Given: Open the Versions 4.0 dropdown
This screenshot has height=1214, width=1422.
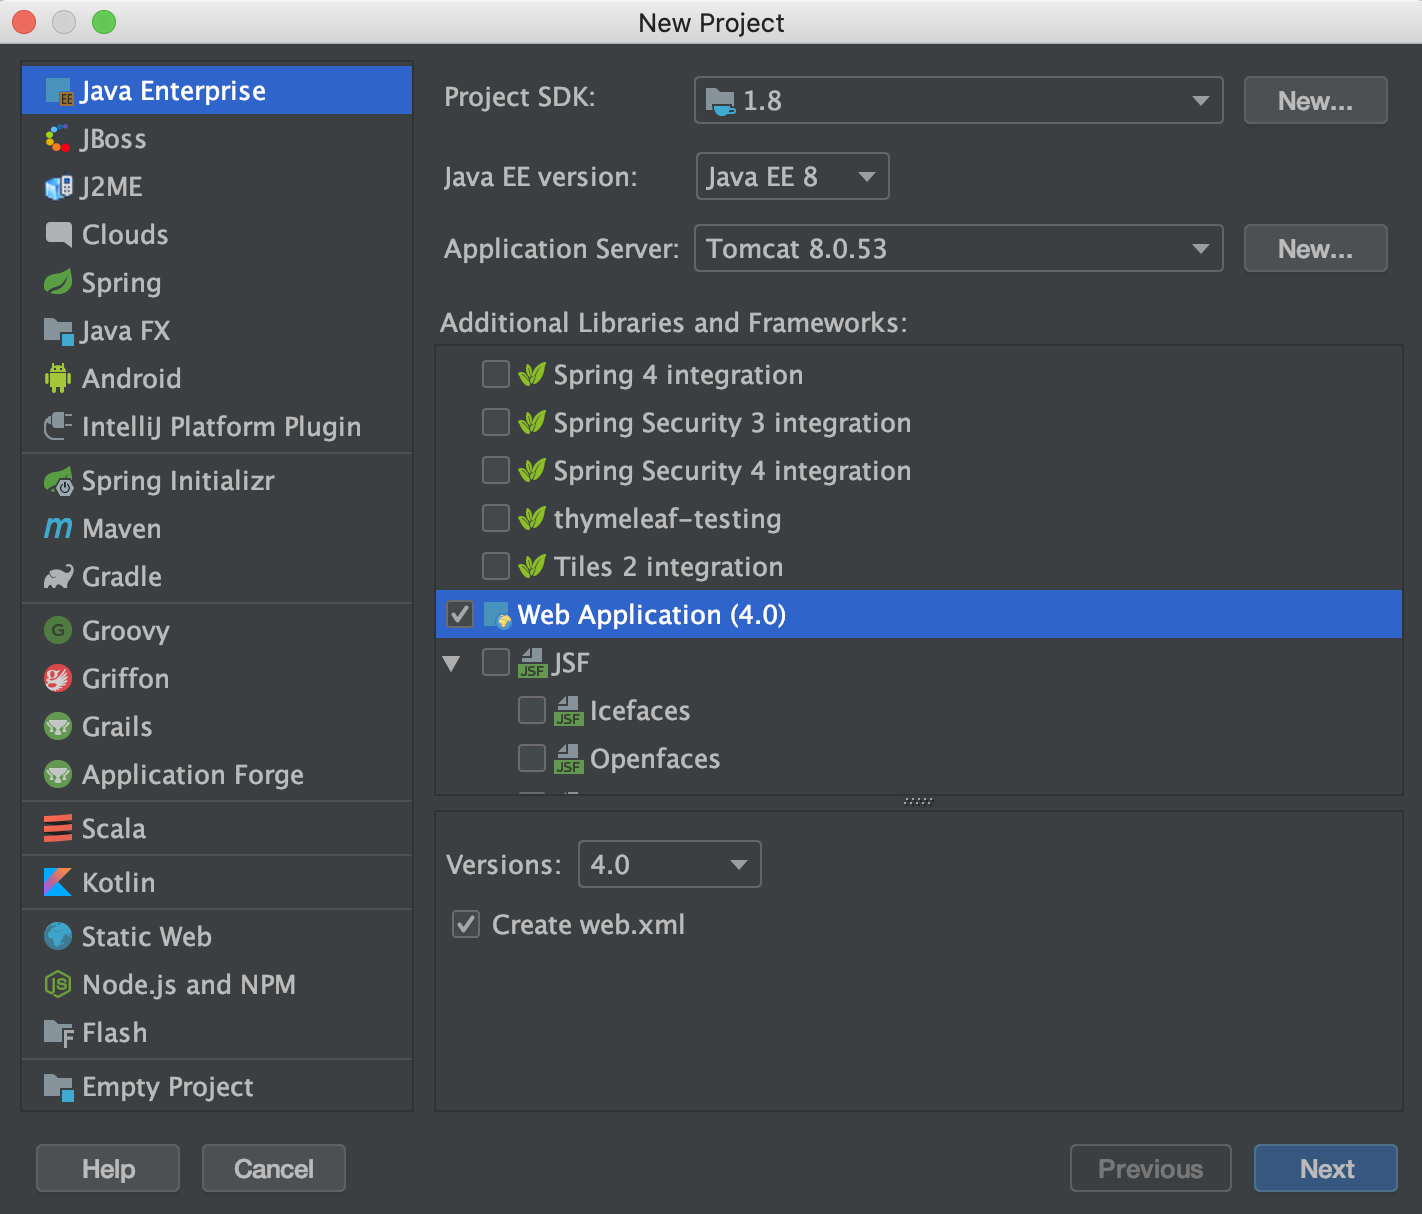Looking at the screenshot, I should pyautogui.click(x=670, y=864).
